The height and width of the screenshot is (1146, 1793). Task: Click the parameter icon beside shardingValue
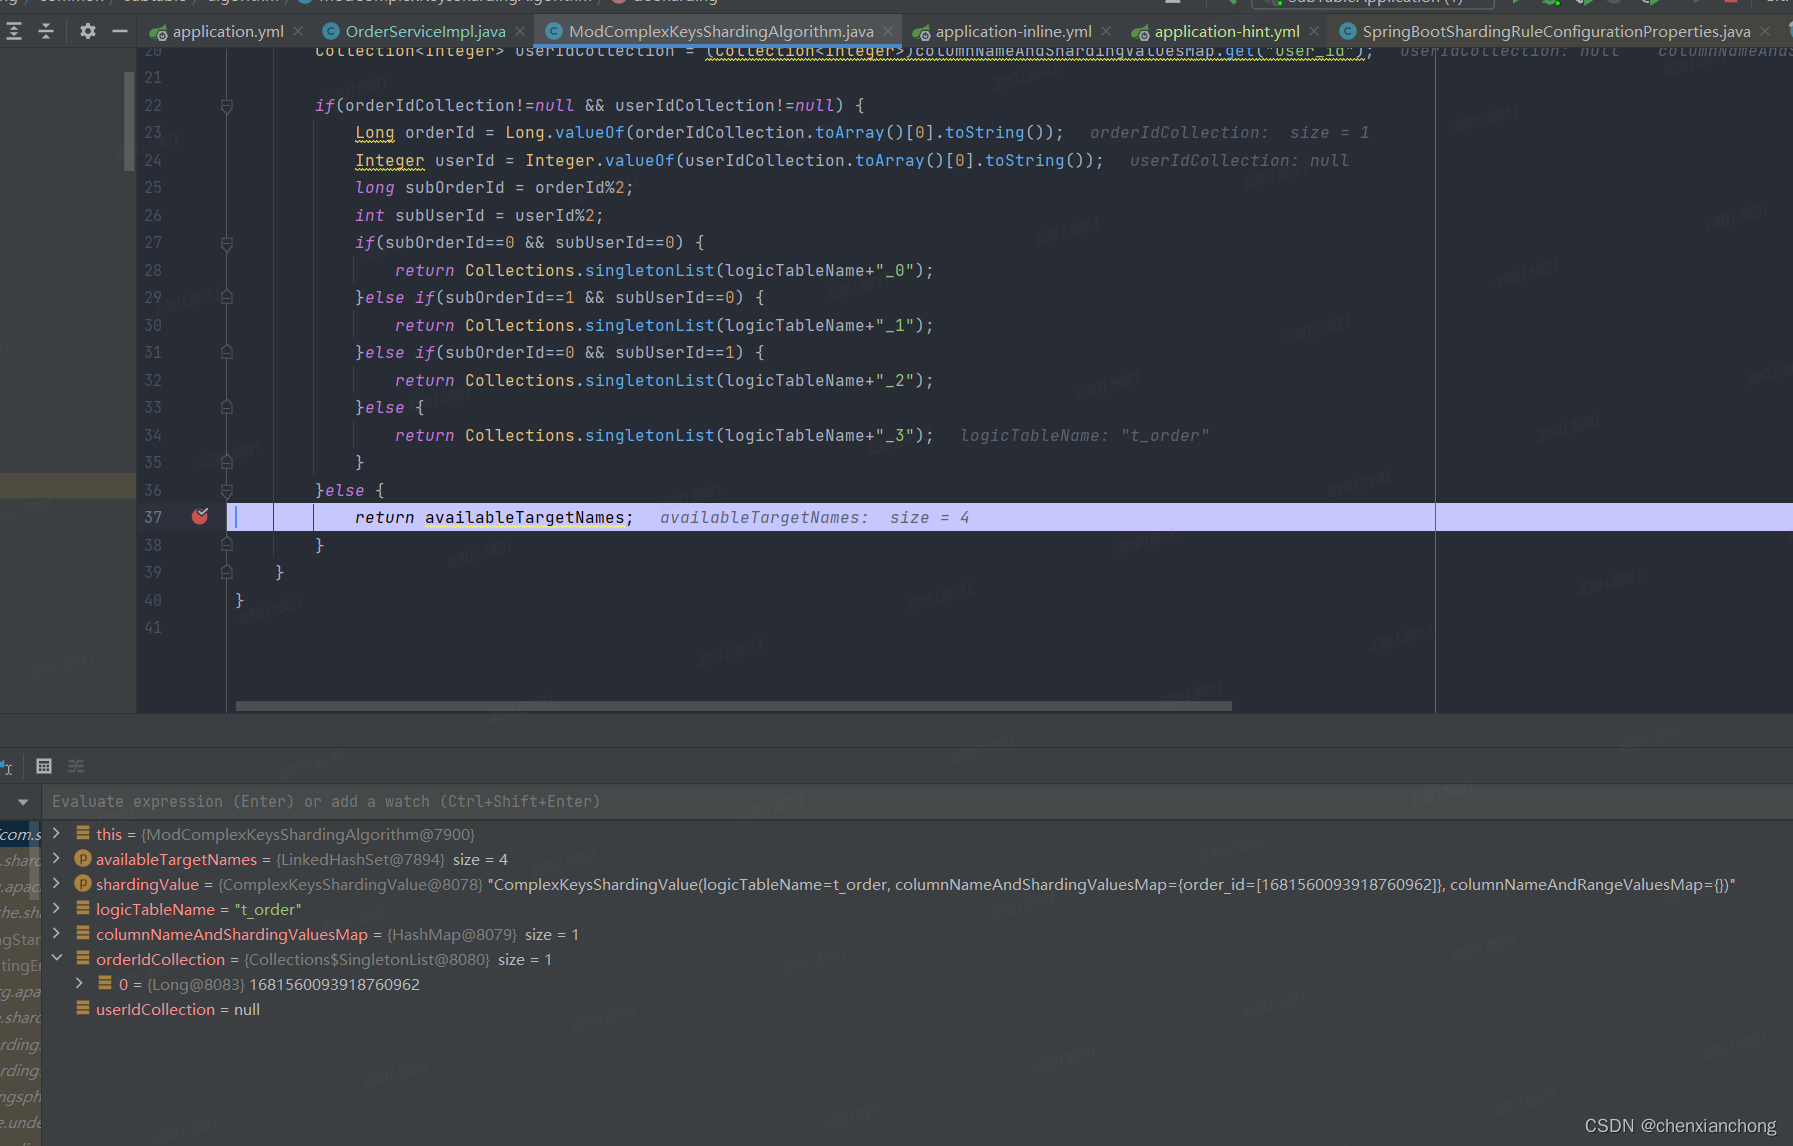pyautogui.click(x=83, y=883)
